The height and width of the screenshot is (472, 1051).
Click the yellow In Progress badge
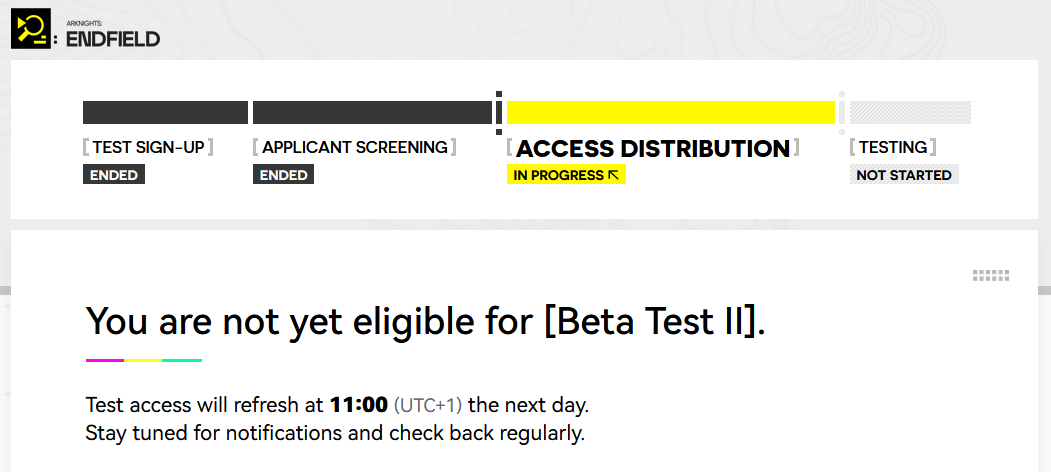click(565, 175)
